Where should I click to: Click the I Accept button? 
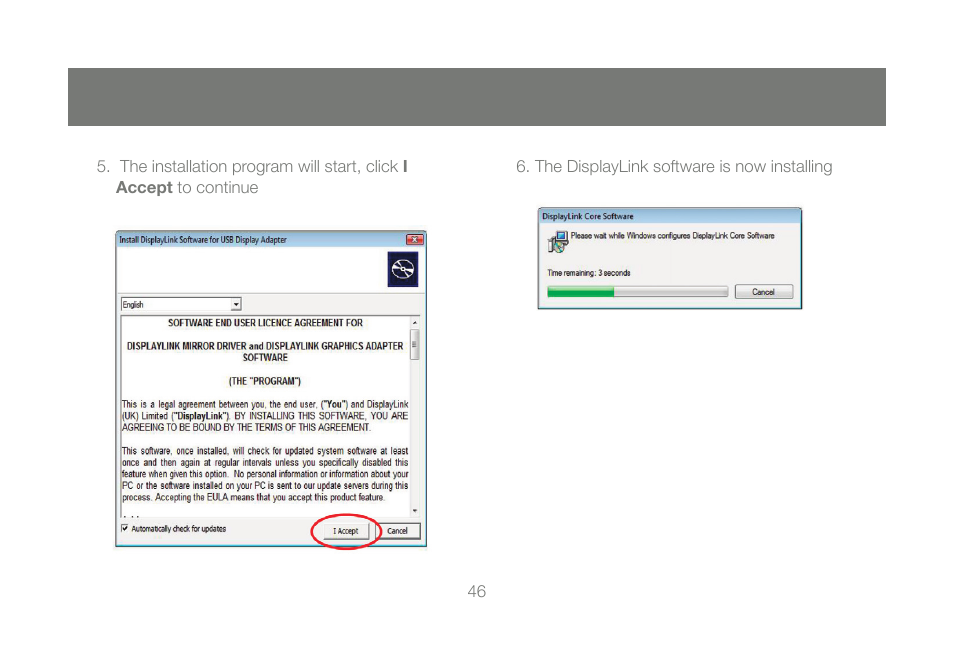pyautogui.click(x=346, y=531)
